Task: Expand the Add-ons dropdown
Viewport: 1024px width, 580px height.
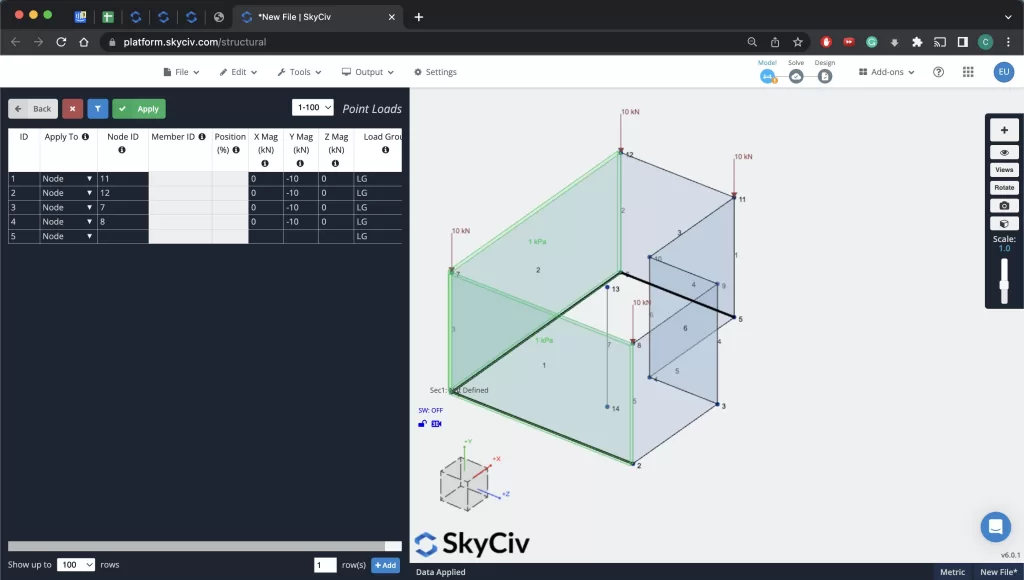Action: coord(886,72)
